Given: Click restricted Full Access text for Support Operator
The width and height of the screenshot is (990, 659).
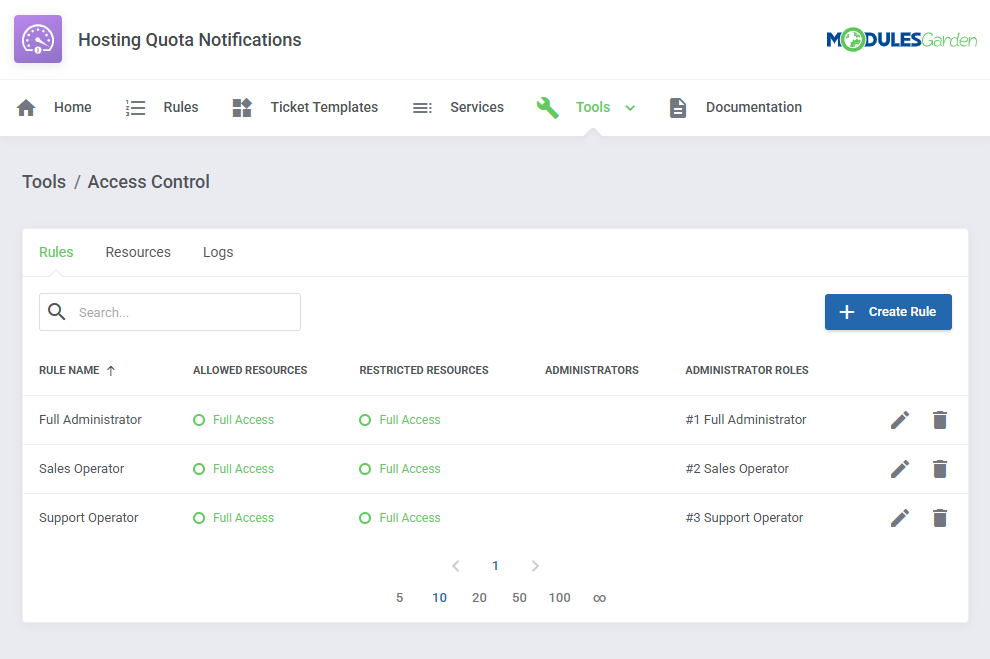Looking at the screenshot, I should (410, 518).
